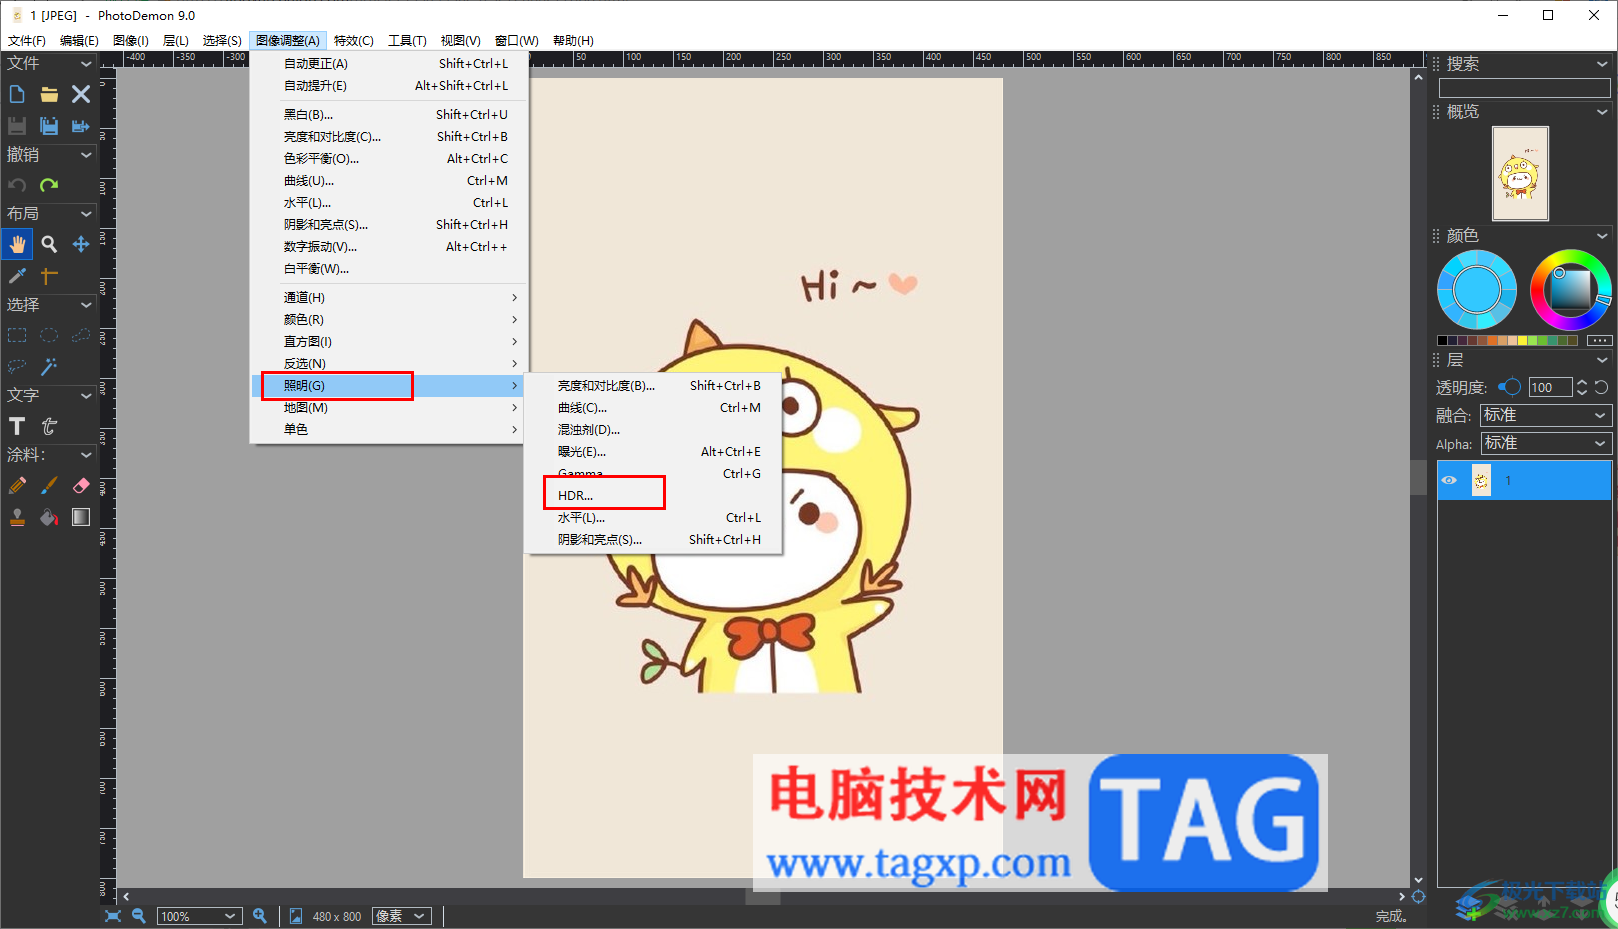
Task: Select the Measure tool
Action: coord(49,275)
